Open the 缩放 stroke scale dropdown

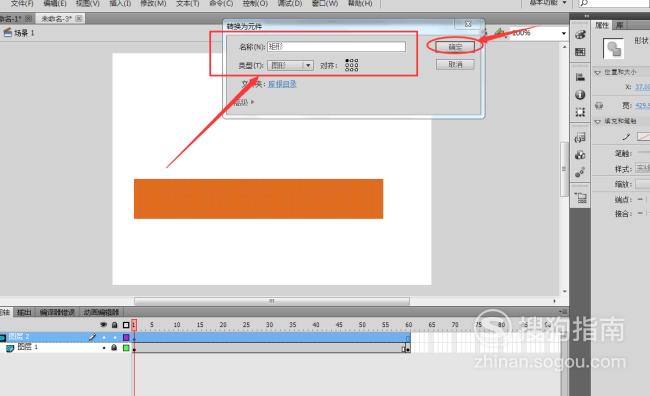(643, 184)
